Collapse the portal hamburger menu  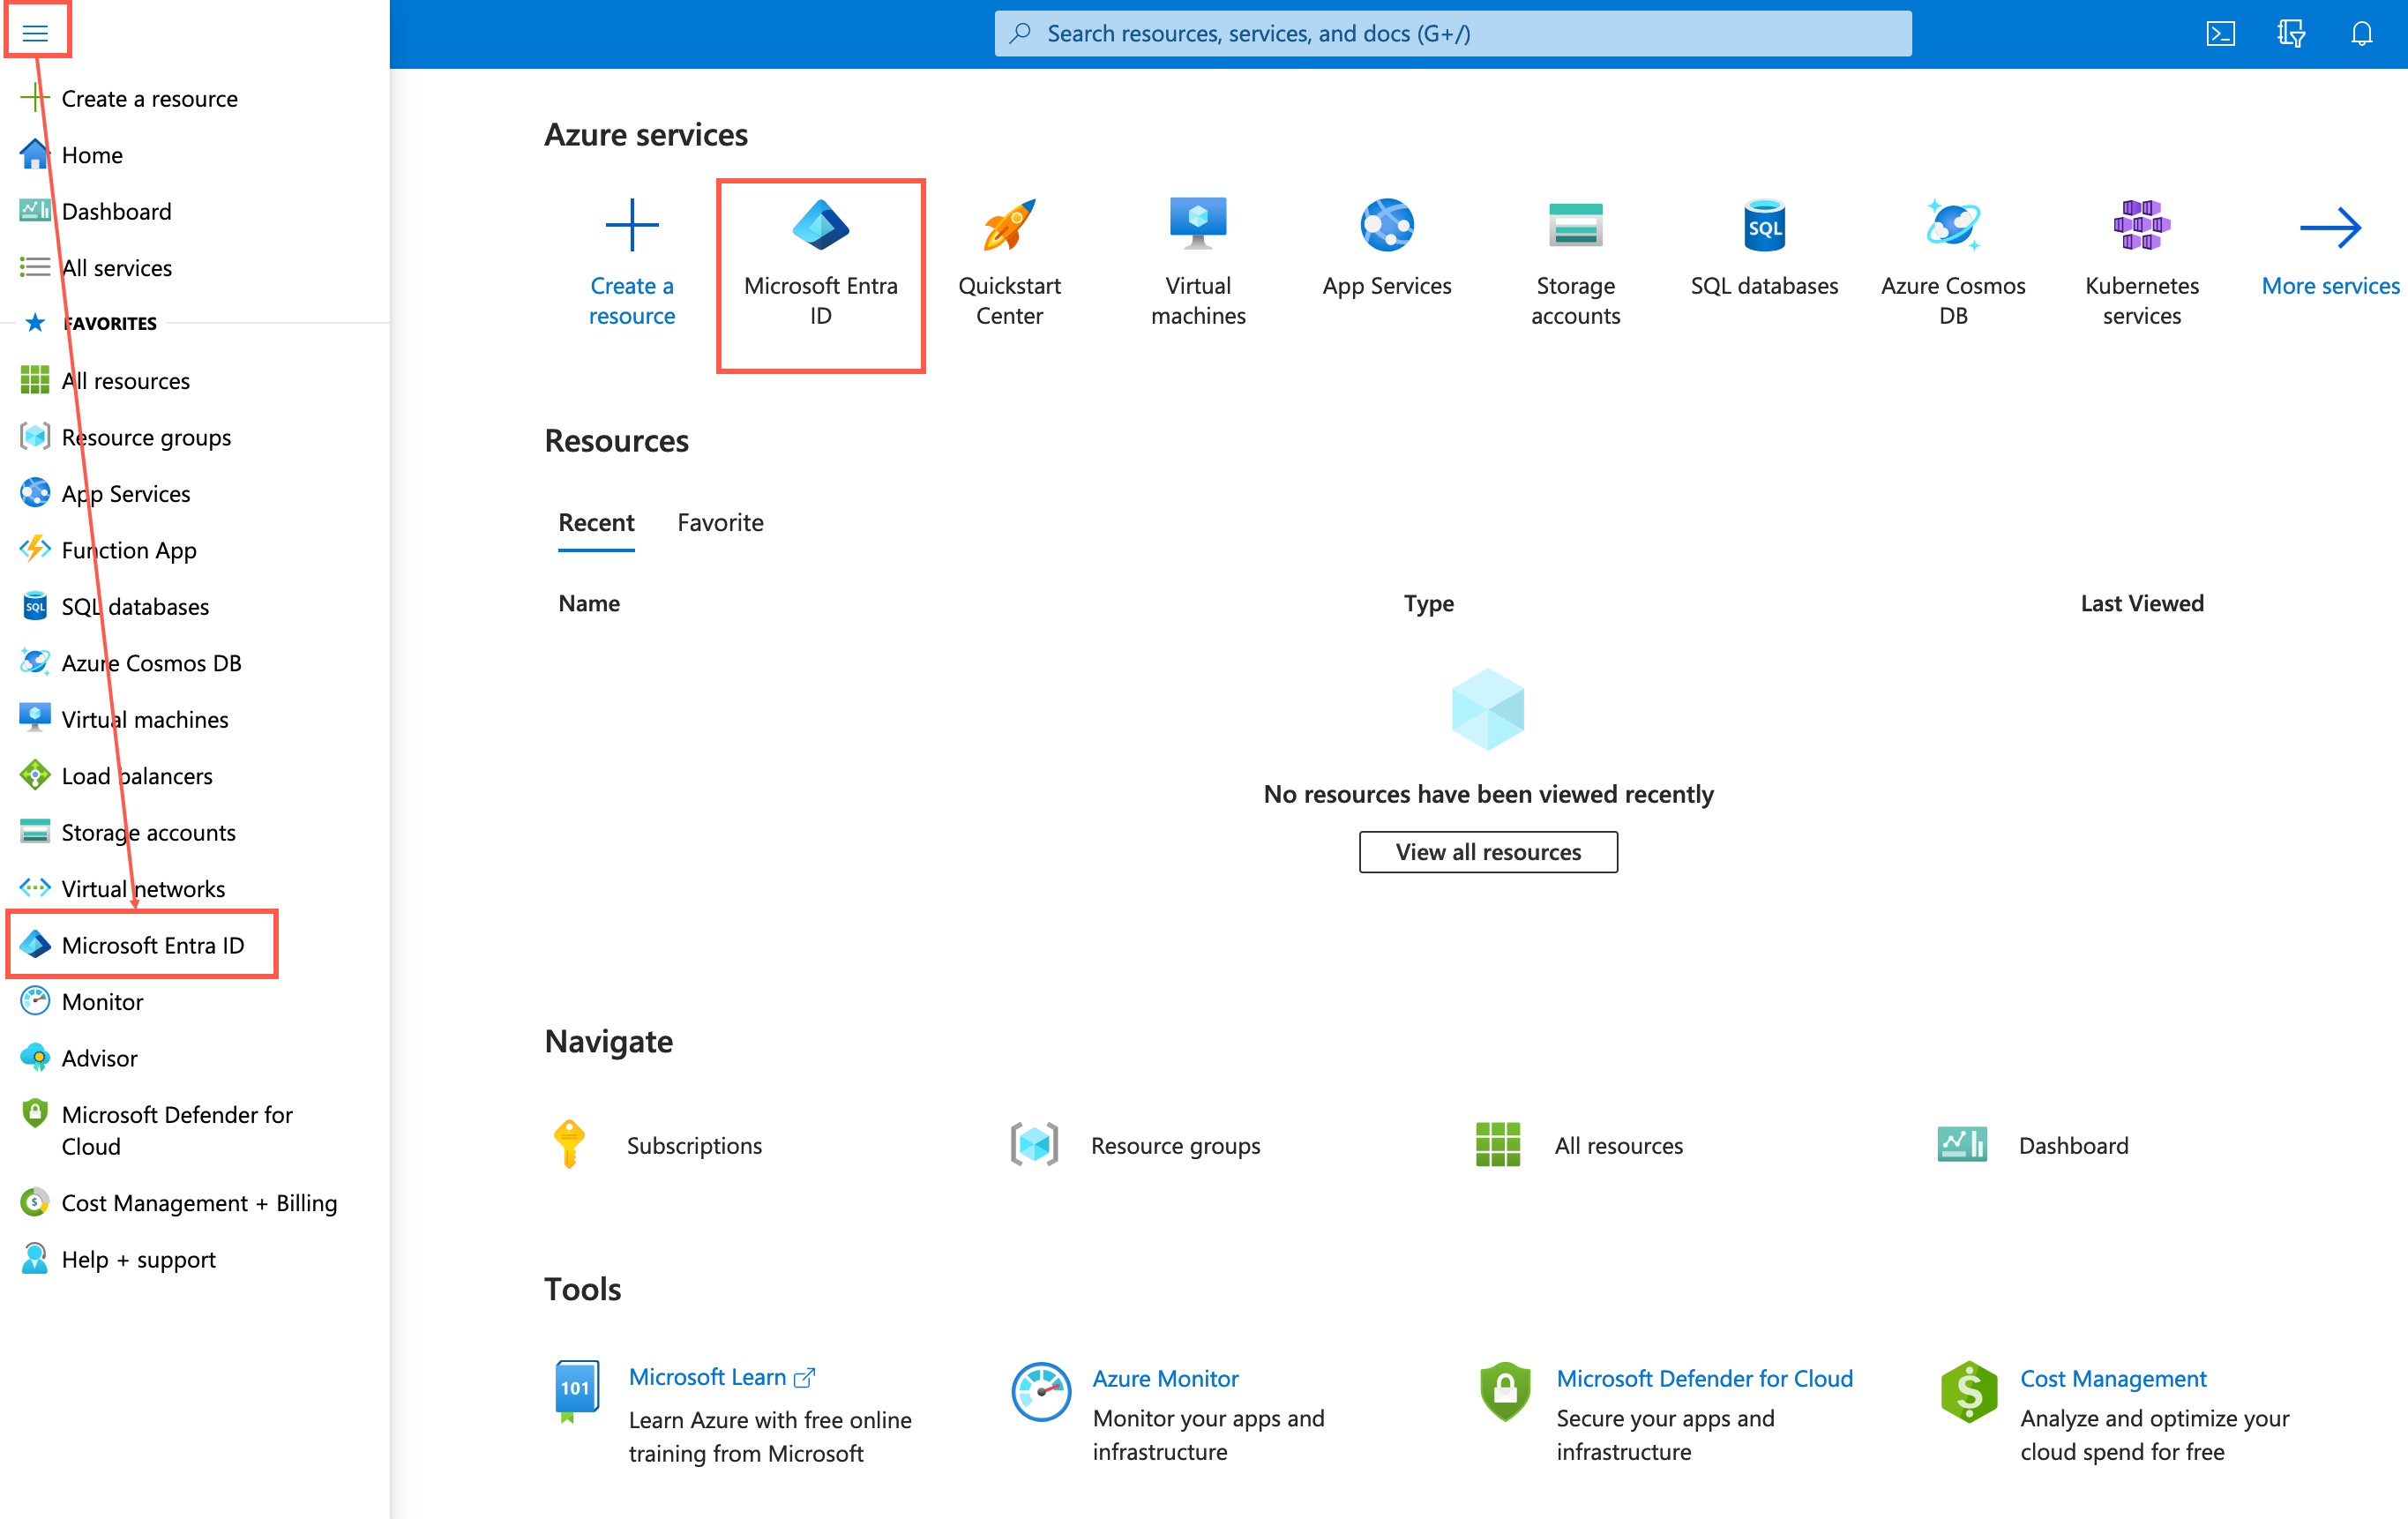click(x=35, y=33)
